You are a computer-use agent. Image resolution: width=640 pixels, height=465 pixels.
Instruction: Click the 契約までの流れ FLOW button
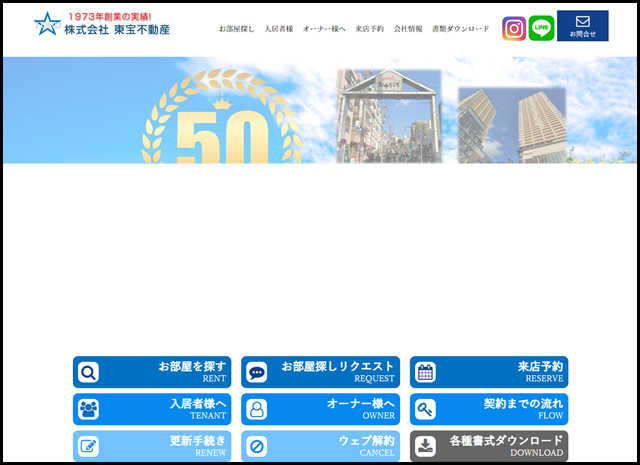click(489, 409)
